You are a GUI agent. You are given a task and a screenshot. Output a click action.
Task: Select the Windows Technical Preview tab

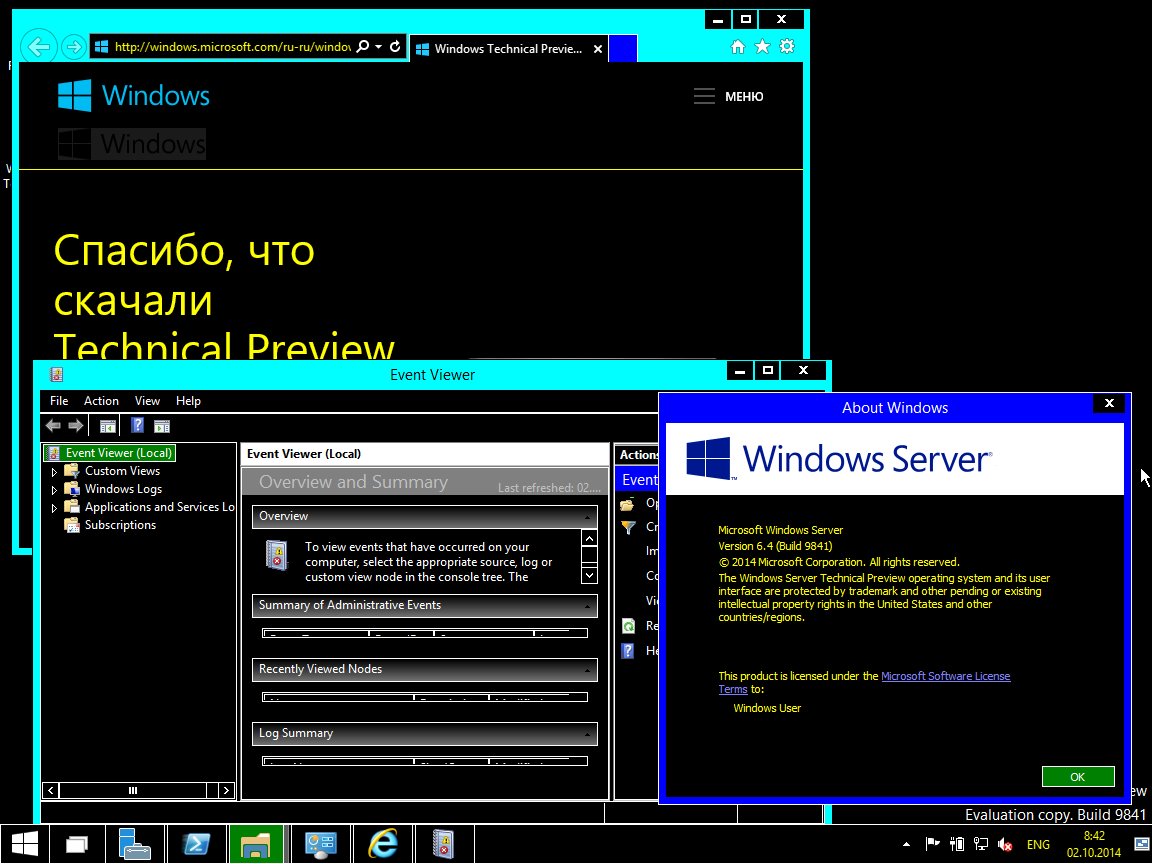point(507,48)
